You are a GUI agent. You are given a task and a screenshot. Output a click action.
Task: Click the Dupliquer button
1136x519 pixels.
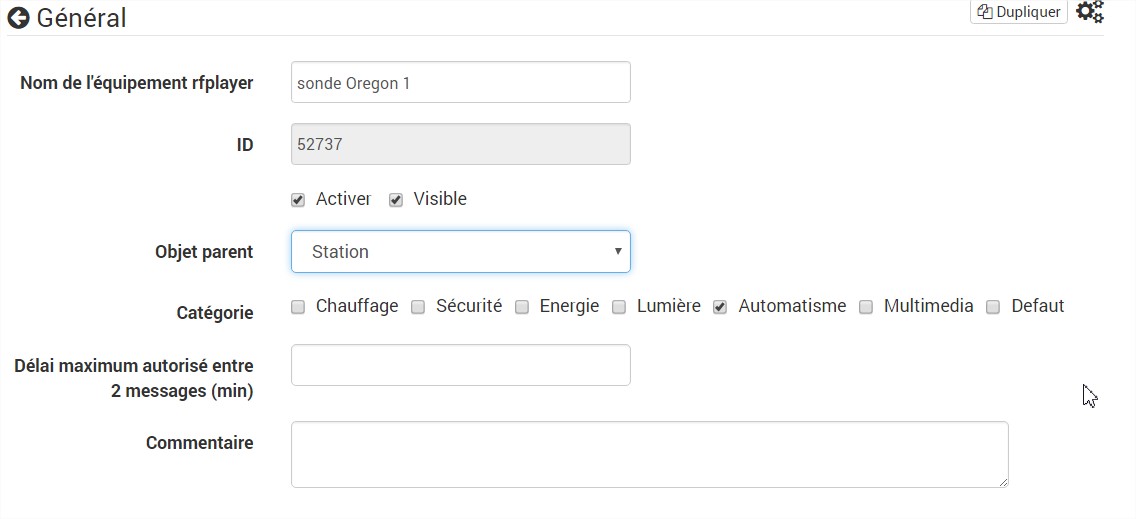pyautogui.click(x=1019, y=12)
